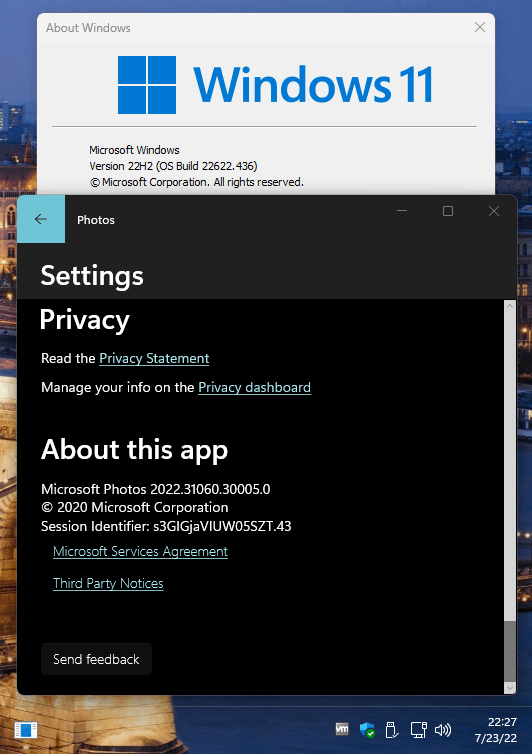Open the Windows Security shield tray icon
The height and width of the screenshot is (754, 532).
pos(367,730)
